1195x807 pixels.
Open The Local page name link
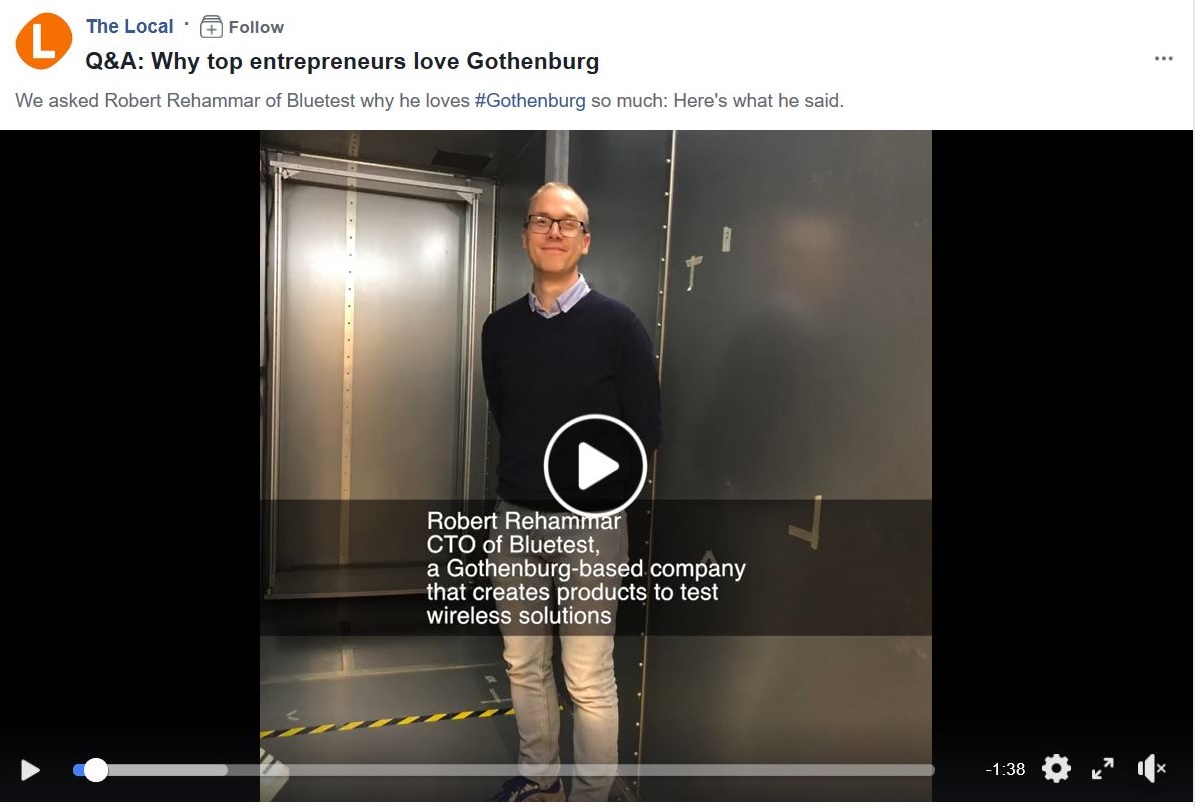click(130, 27)
